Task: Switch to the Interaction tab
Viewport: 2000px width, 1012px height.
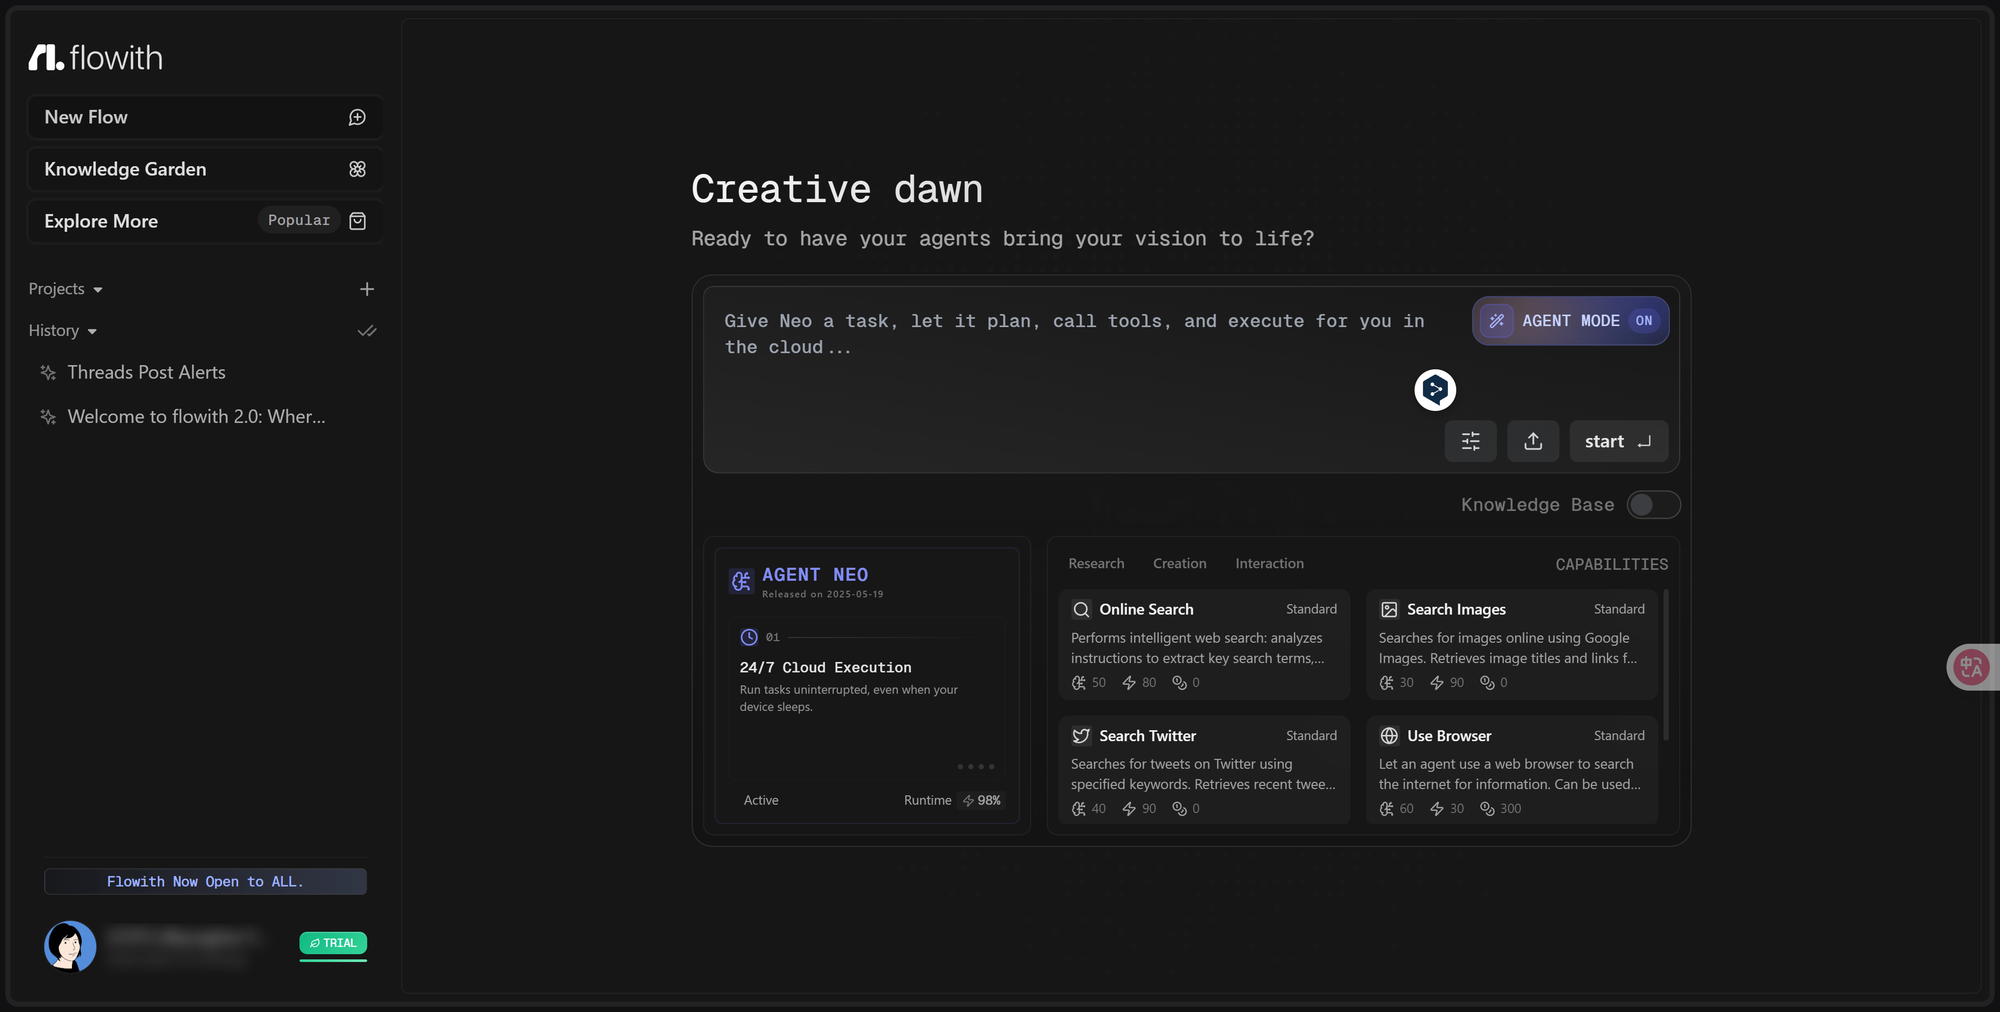Action: click(1269, 564)
